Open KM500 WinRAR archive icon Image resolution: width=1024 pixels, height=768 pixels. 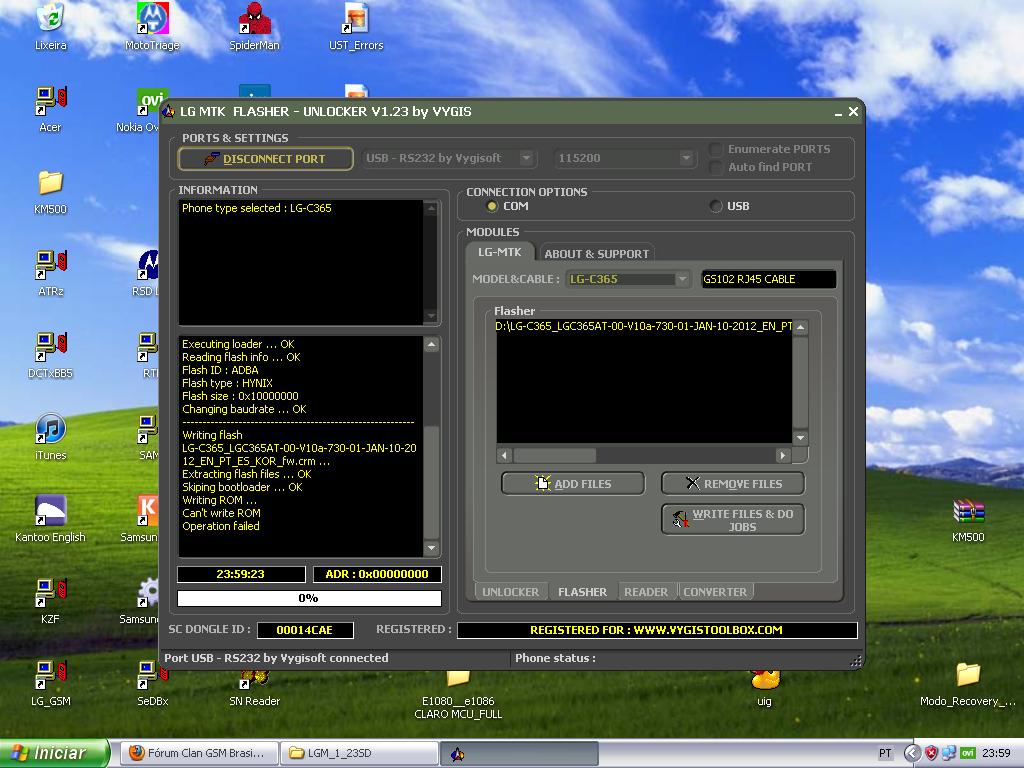[x=968, y=520]
